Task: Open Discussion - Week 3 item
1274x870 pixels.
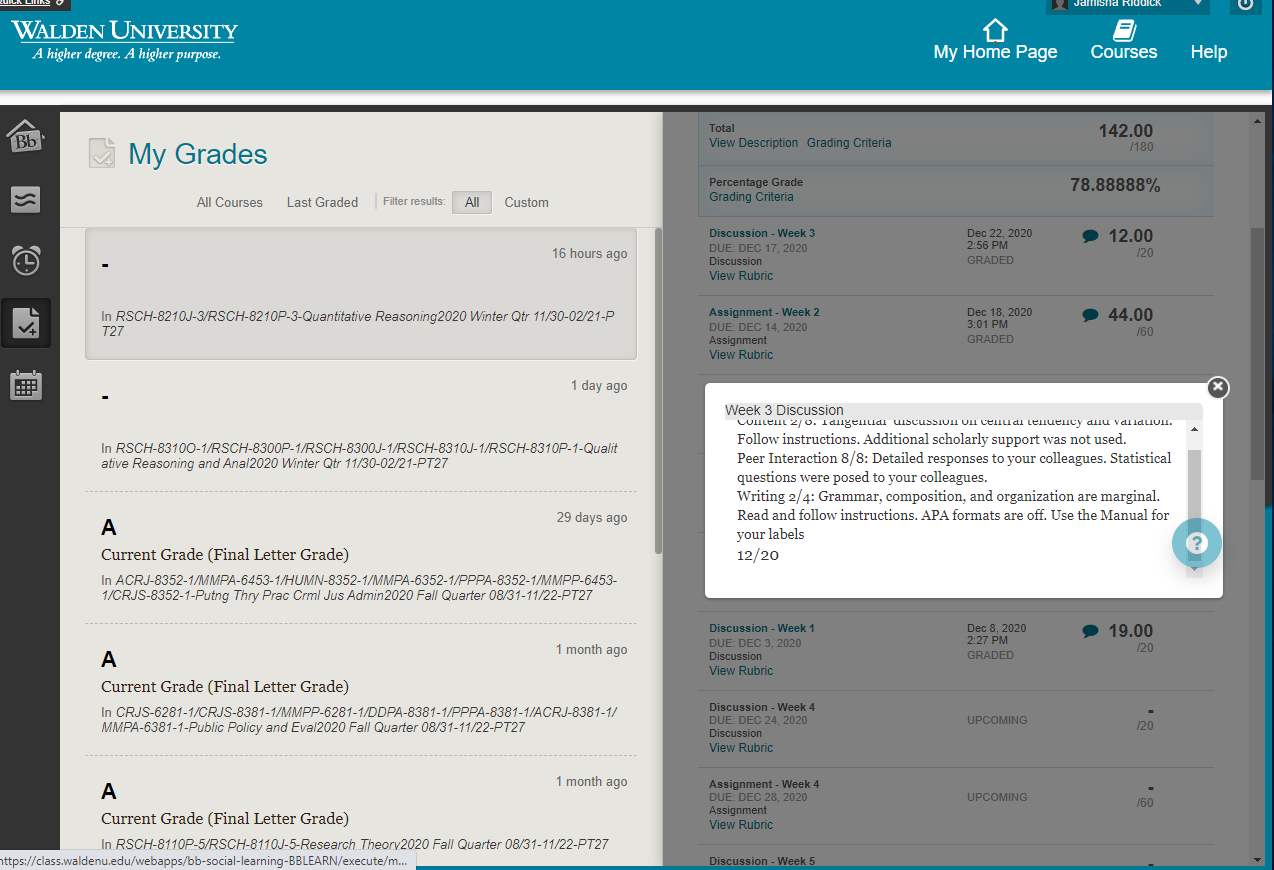Action: click(x=762, y=233)
